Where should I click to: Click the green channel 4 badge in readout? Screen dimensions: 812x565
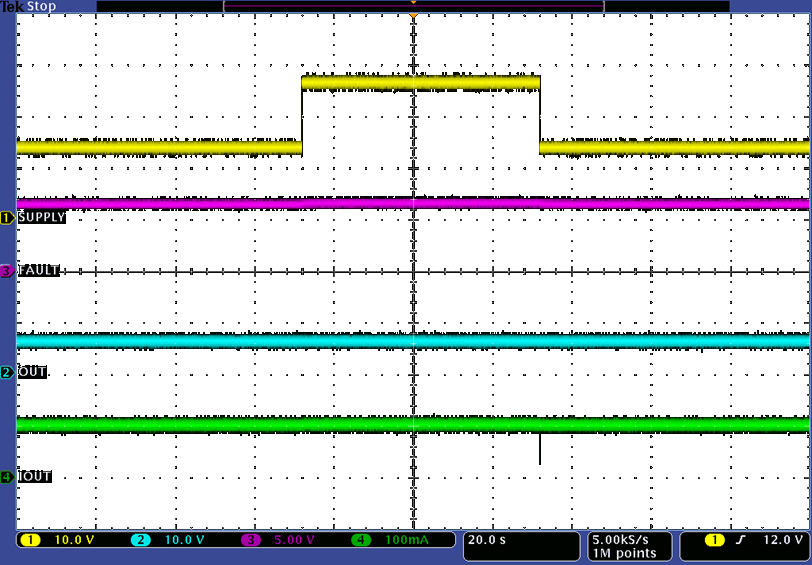tap(361, 540)
